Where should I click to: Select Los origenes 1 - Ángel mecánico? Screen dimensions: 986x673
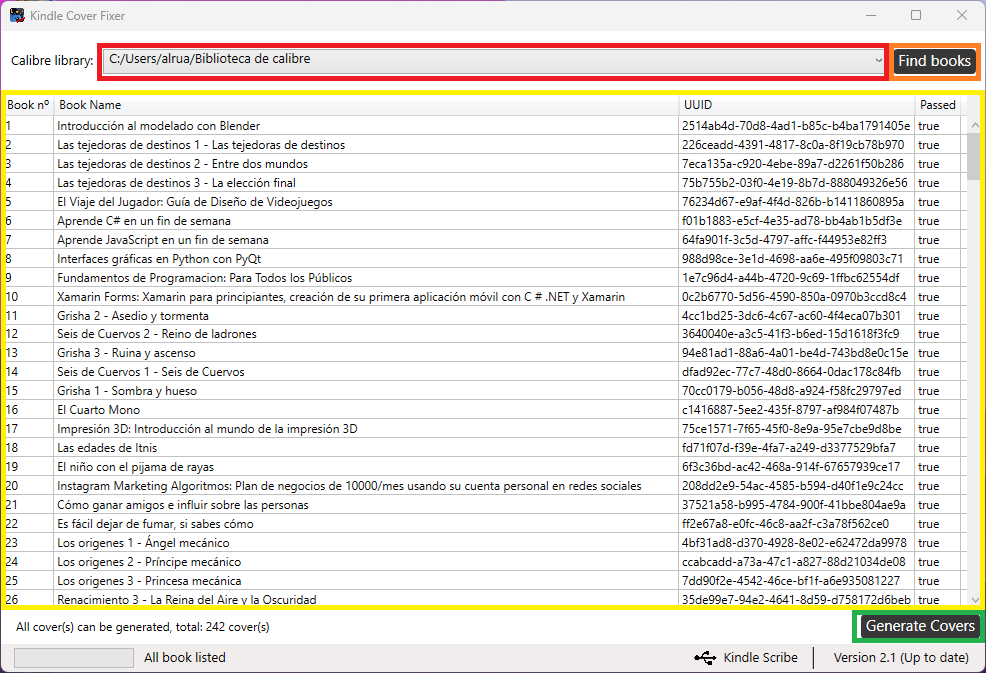(483, 543)
